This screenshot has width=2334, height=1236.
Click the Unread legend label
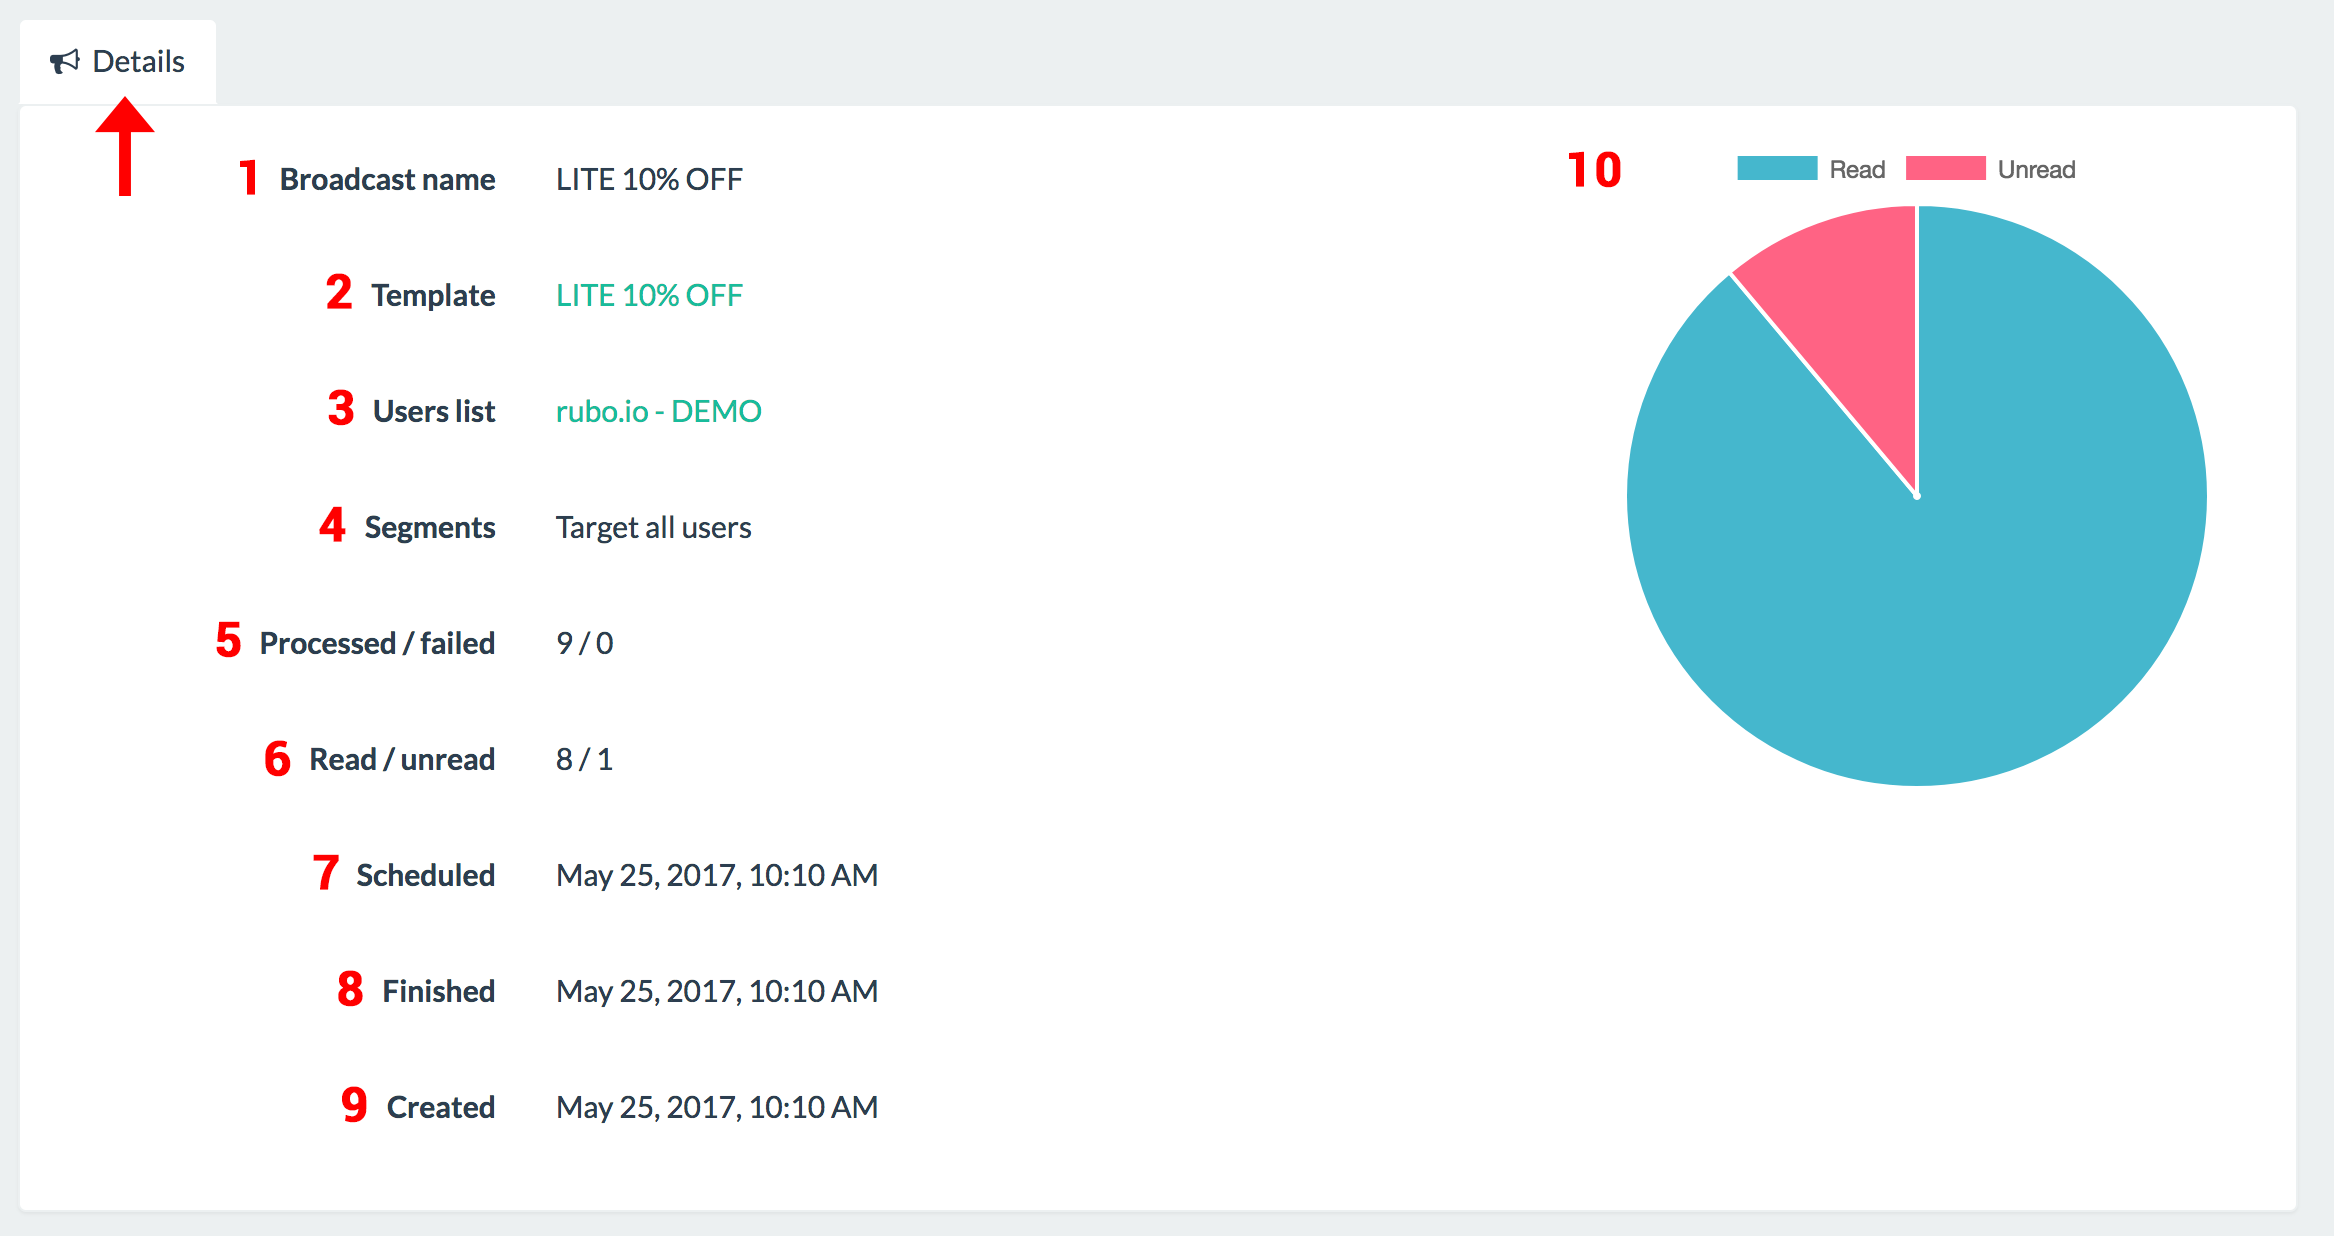pyautogui.click(x=2036, y=170)
